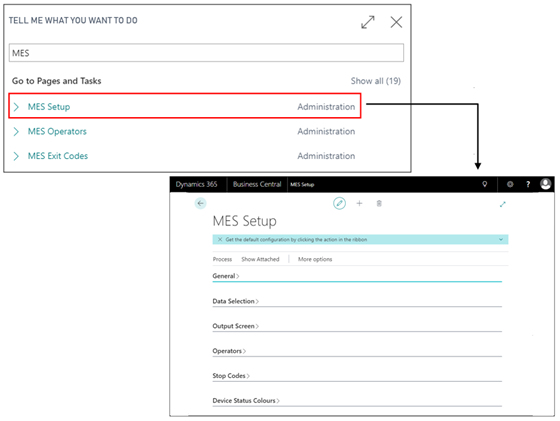
Task: Expand the search dialog with diagonal arrows
Action: (368, 22)
